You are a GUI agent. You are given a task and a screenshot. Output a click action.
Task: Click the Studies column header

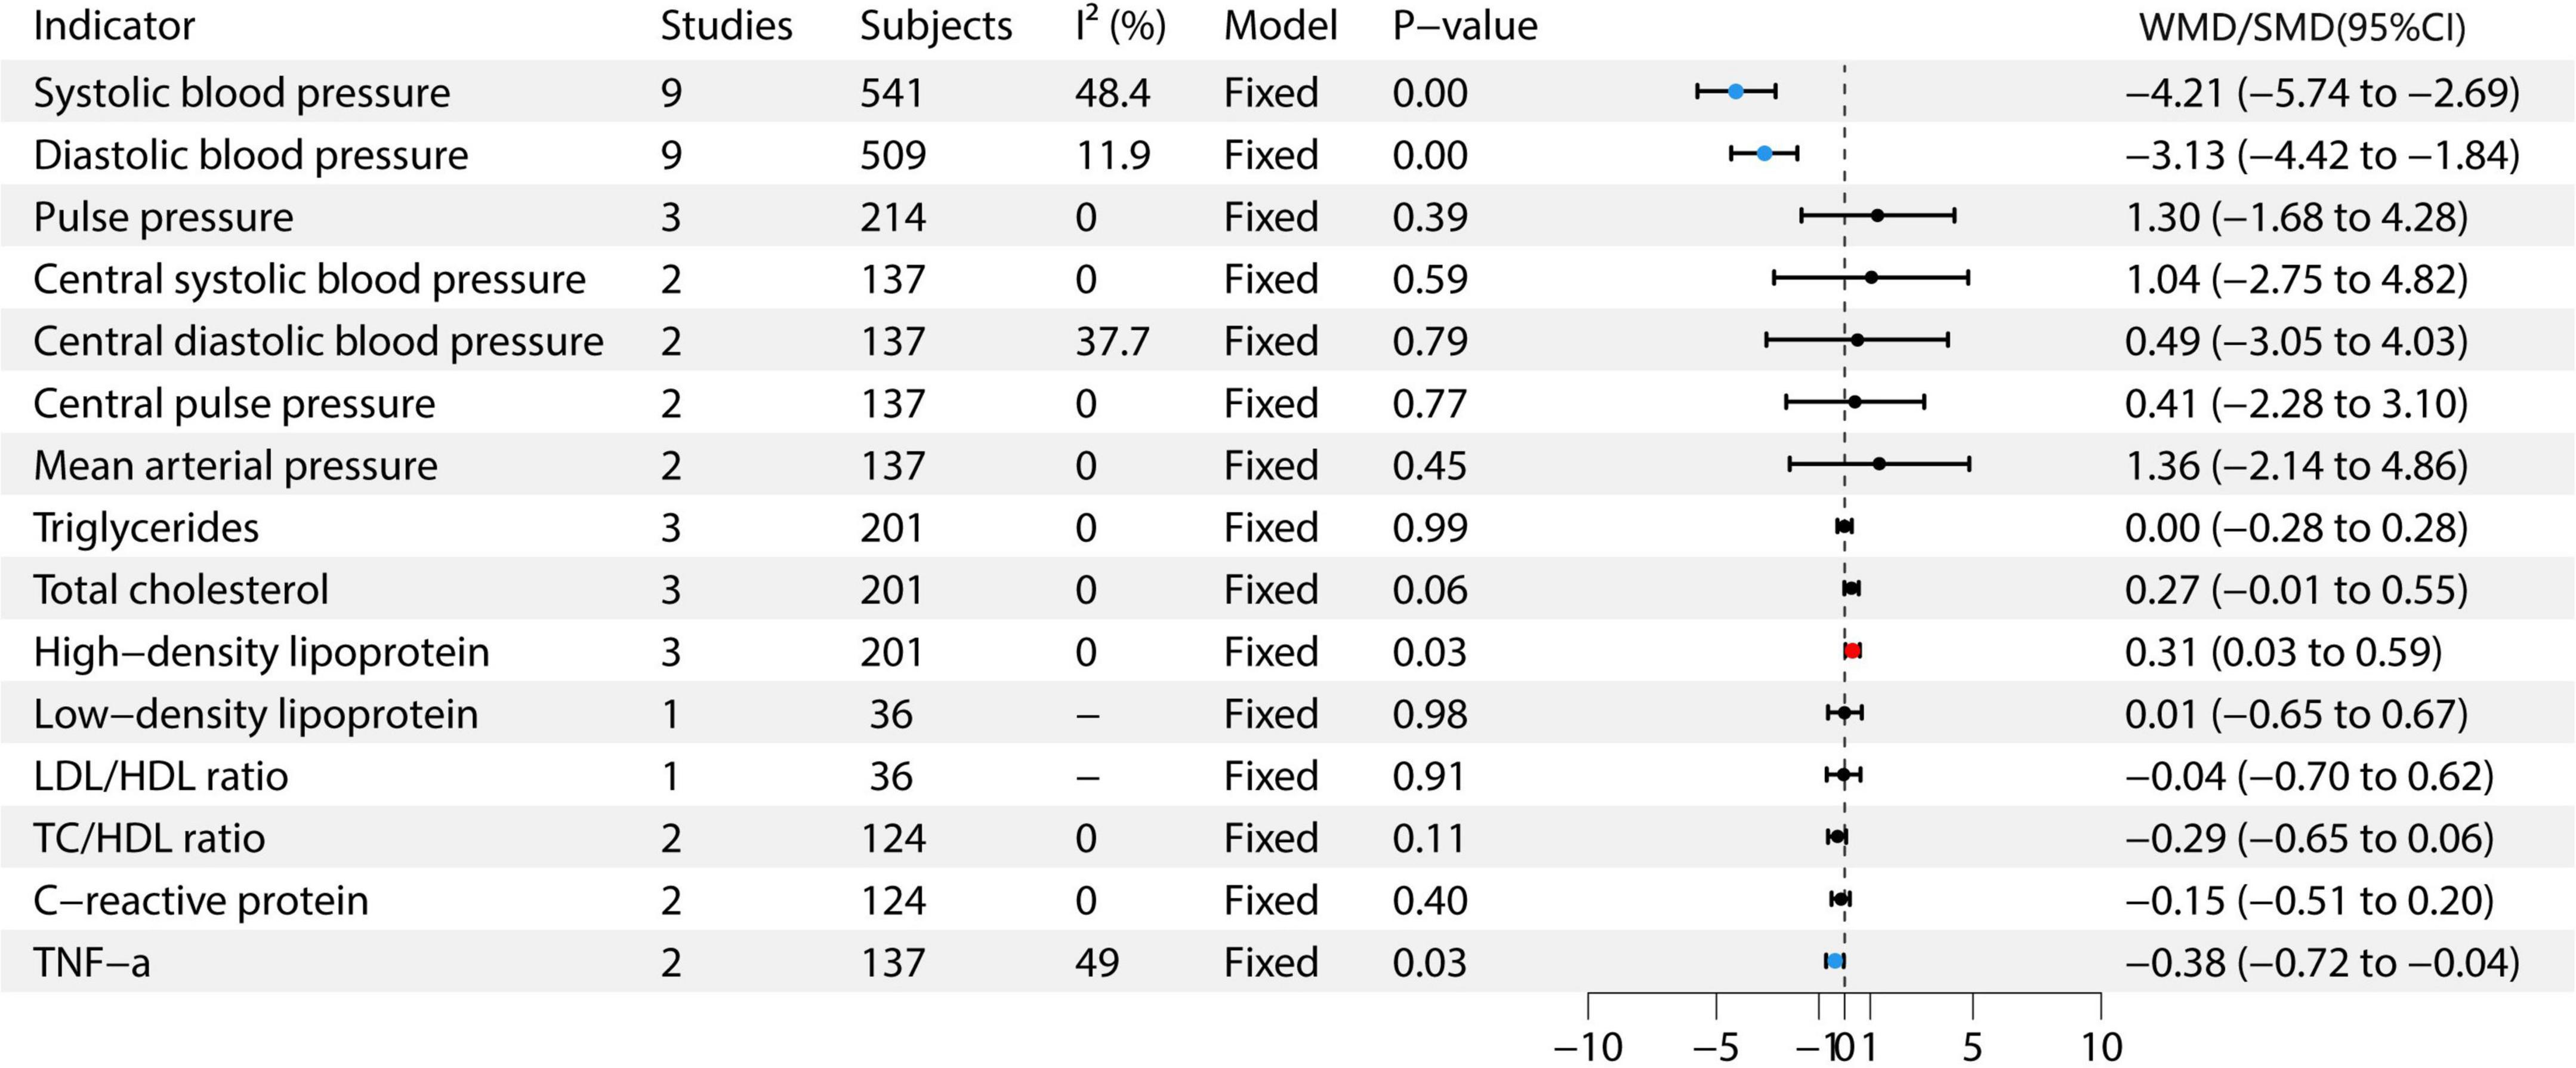(726, 26)
